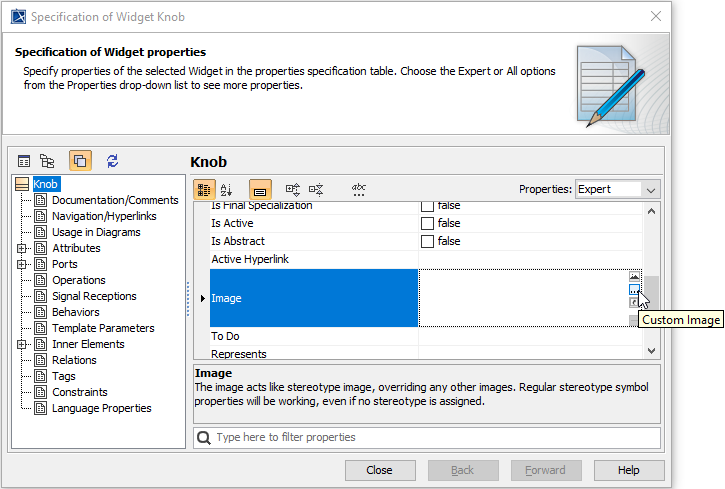Click the scroll down arrow of properties table
This screenshot has height=489, width=725.
(x=651, y=351)
